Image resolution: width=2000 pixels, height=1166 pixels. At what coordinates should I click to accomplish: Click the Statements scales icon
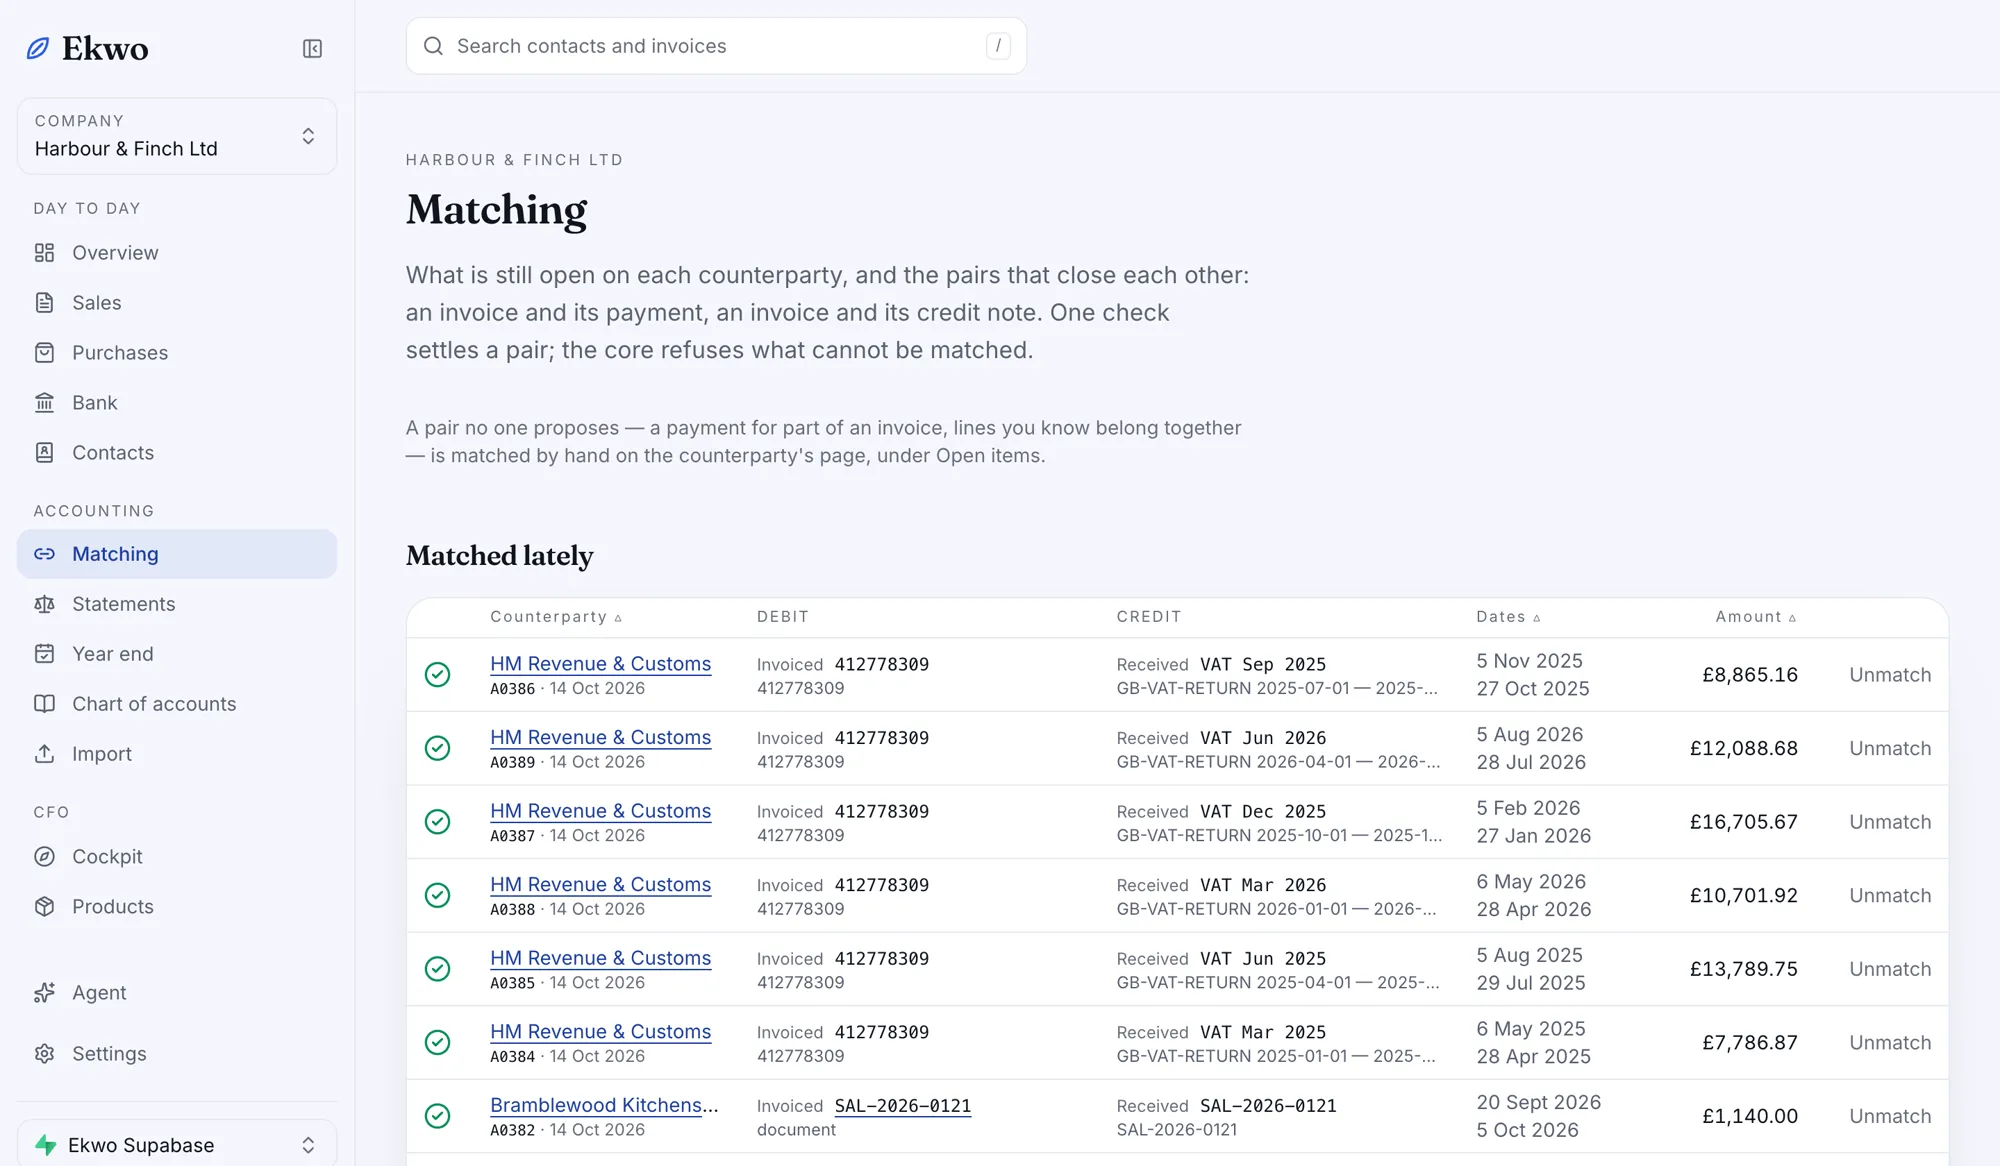click(x=44, y=604)
